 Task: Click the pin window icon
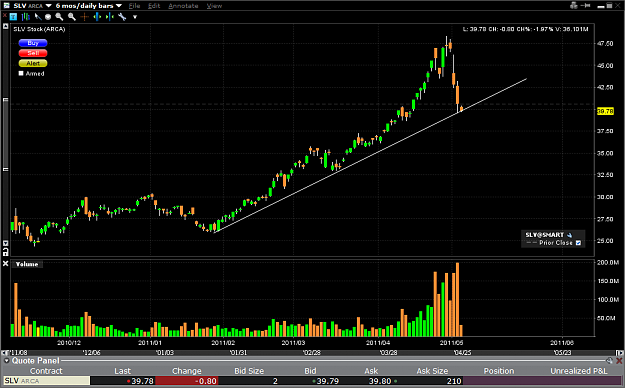click(x=586, y=5)
